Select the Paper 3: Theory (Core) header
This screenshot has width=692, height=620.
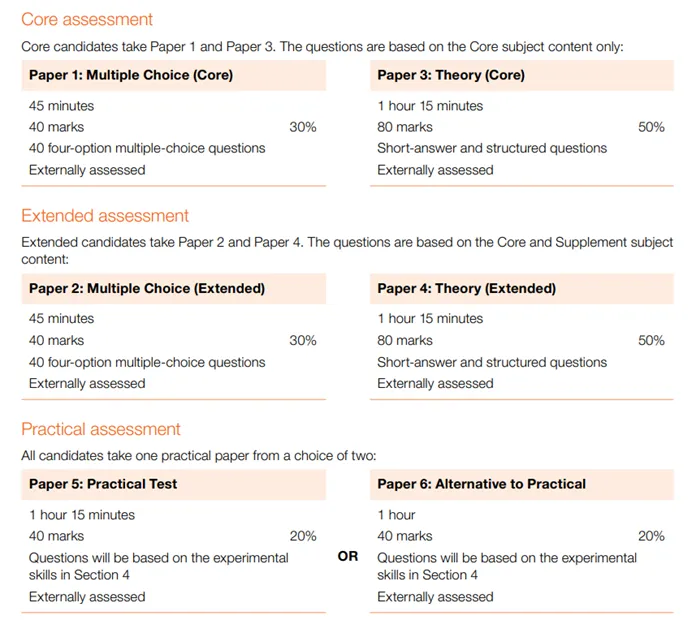pos(451,75)
